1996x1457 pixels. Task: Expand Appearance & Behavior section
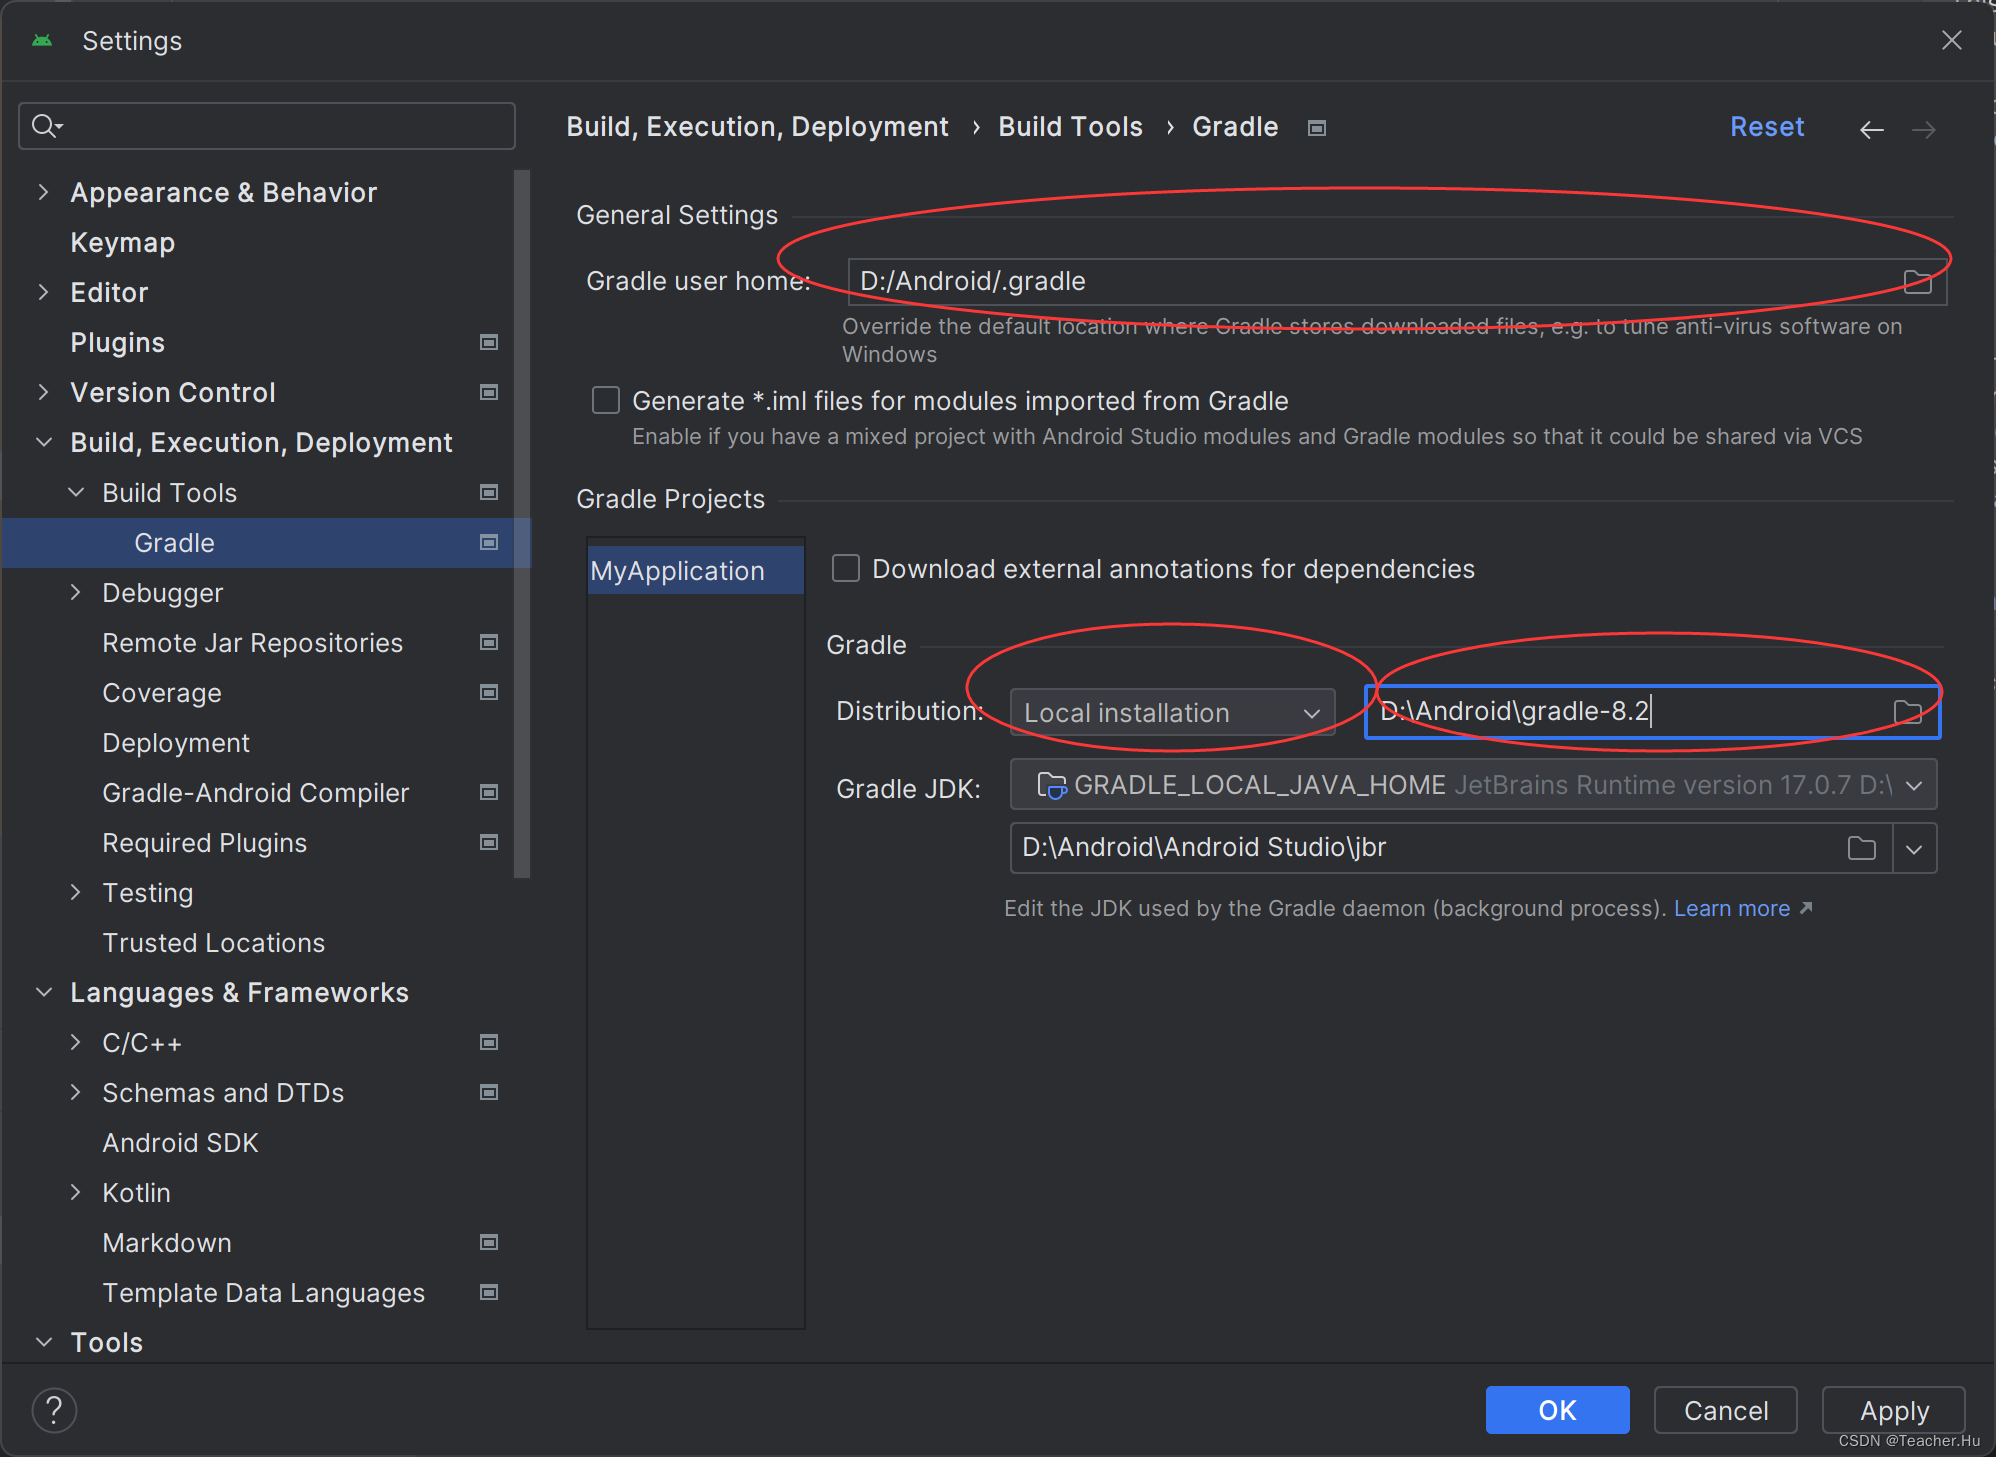(43, 192)
